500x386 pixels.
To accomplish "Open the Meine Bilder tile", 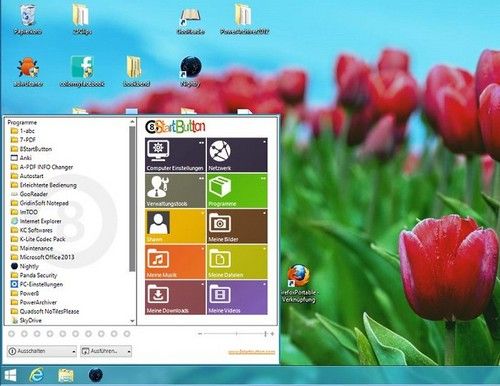I will [x=237, y=226].
